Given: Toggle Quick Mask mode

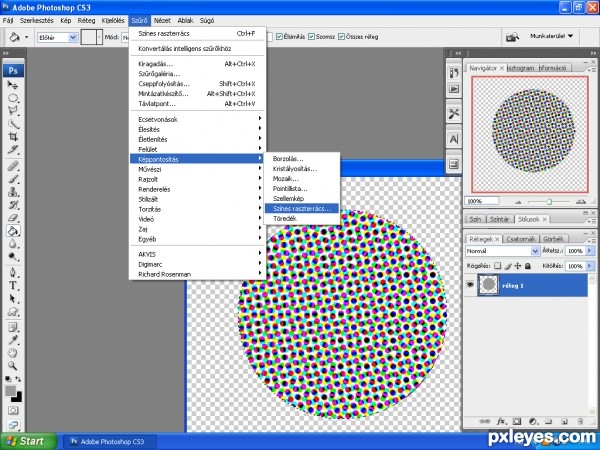Looking at the screenshot, I should 13,411.
